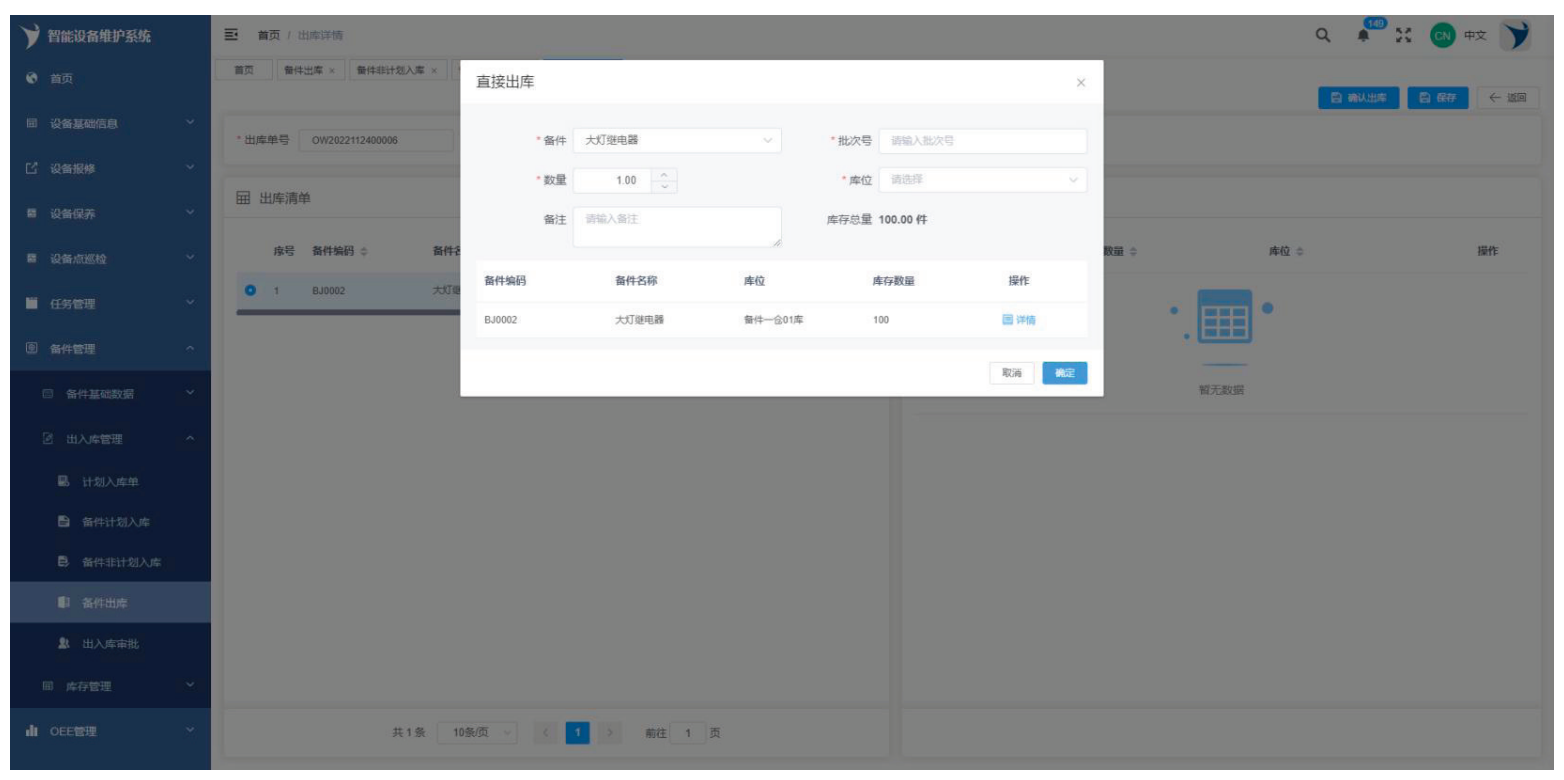Open the 库位 location dropdown
Screen dimensions: 1564x780
pos(982,180)
